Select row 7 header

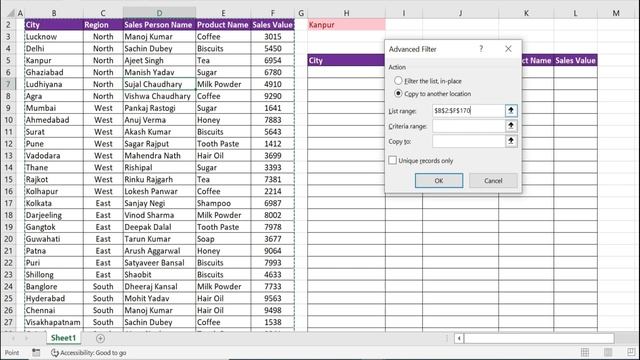pos(8,84)
